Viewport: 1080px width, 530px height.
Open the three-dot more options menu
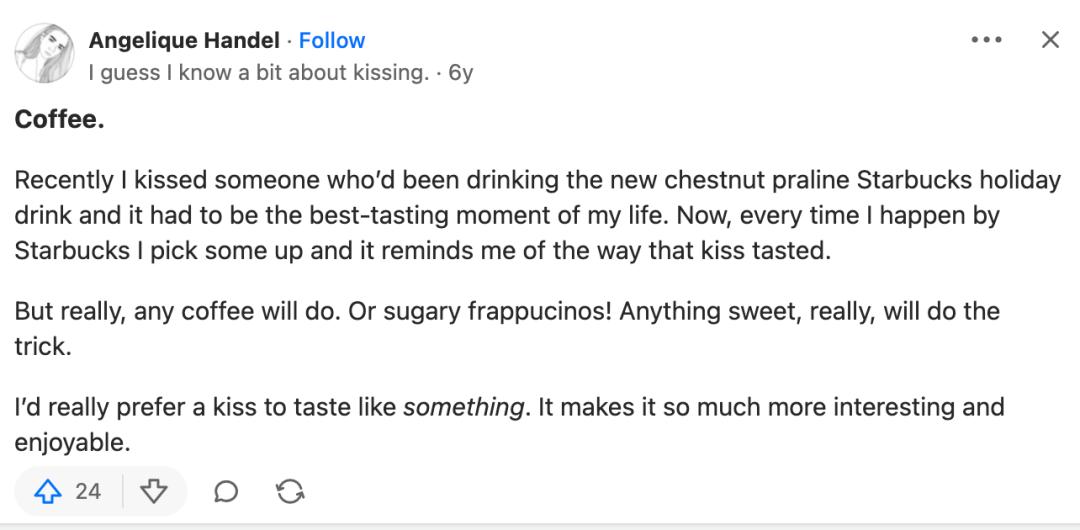tap(986, 40)
